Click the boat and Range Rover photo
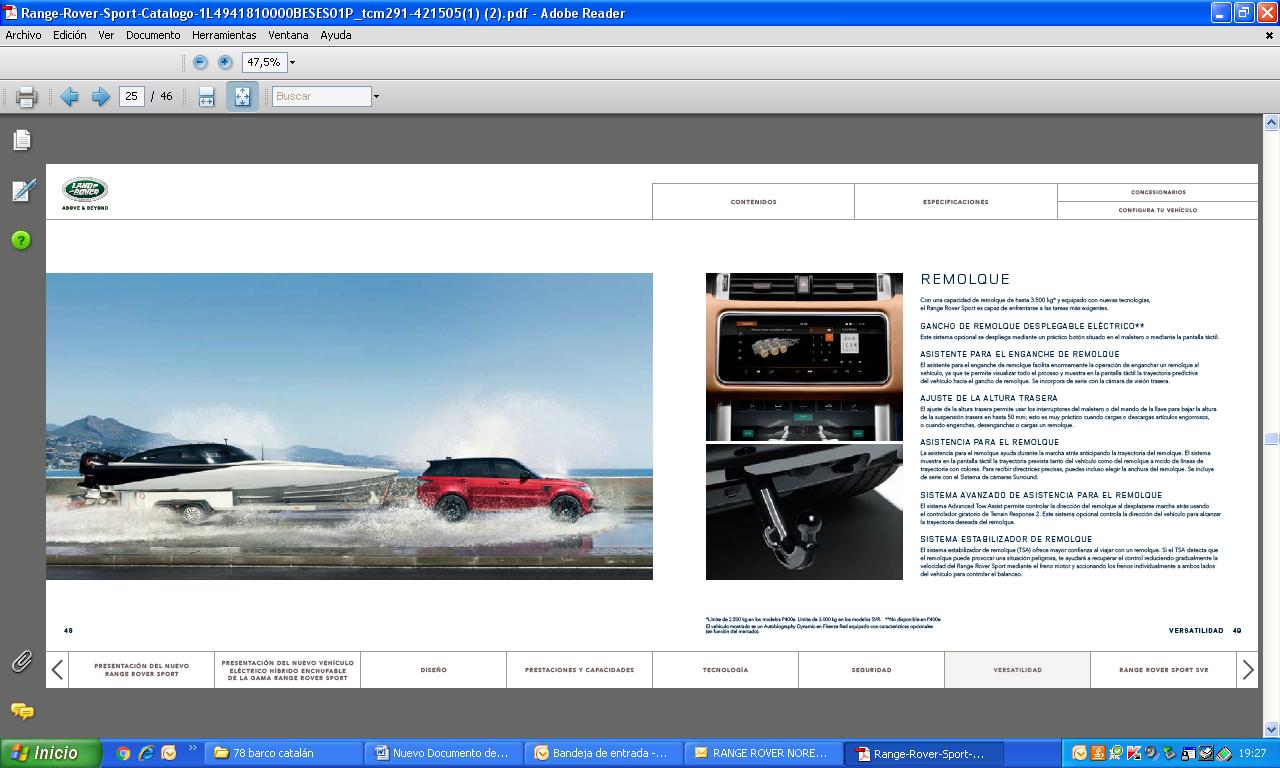This screenshot has height=768, width=1280. pos(349,426)
